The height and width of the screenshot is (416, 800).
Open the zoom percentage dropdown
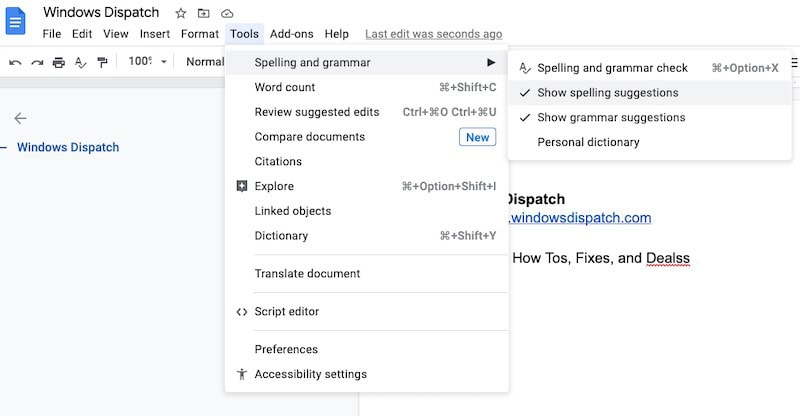click(147, 62)
